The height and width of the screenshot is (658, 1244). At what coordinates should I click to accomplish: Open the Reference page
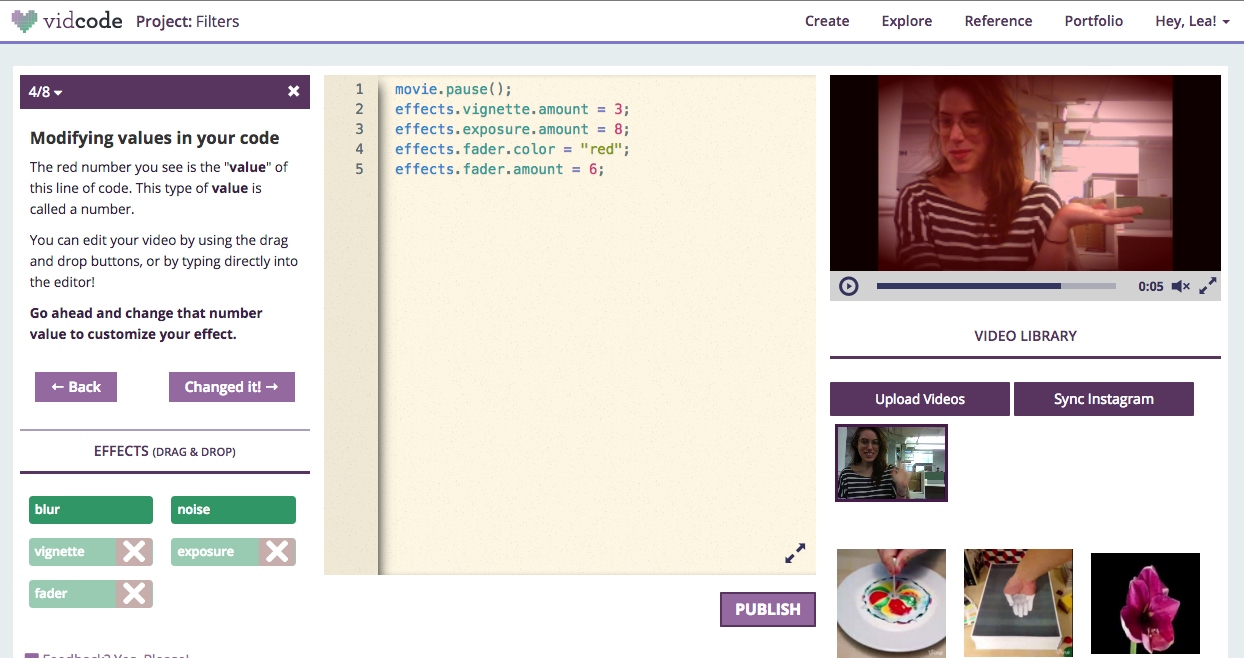click(998, 20)
